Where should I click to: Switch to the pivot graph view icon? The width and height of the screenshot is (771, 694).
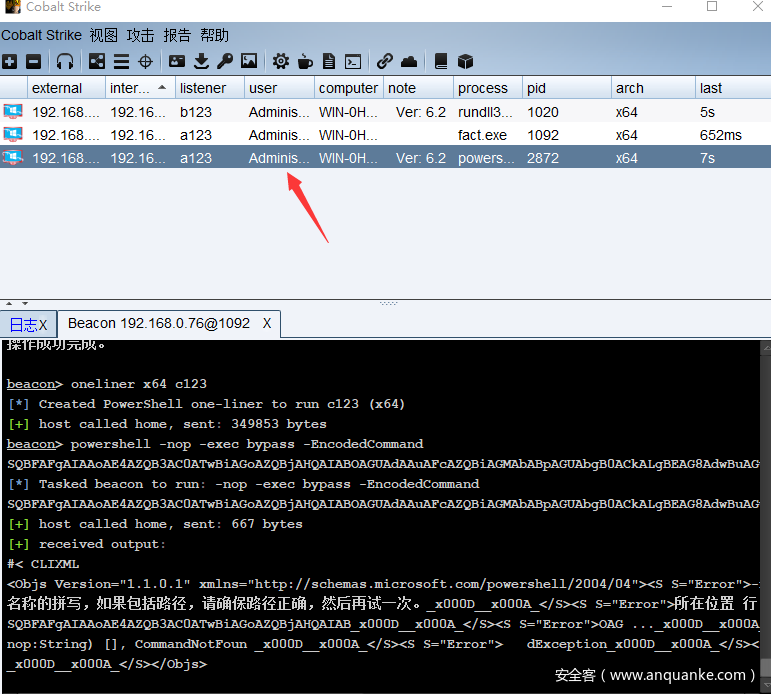coord(96,61)
